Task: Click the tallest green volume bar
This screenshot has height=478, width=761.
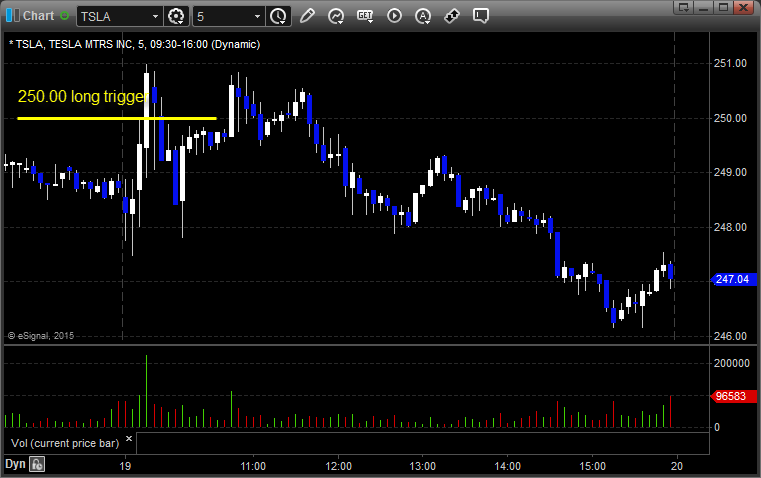Action: pos(146,391)
